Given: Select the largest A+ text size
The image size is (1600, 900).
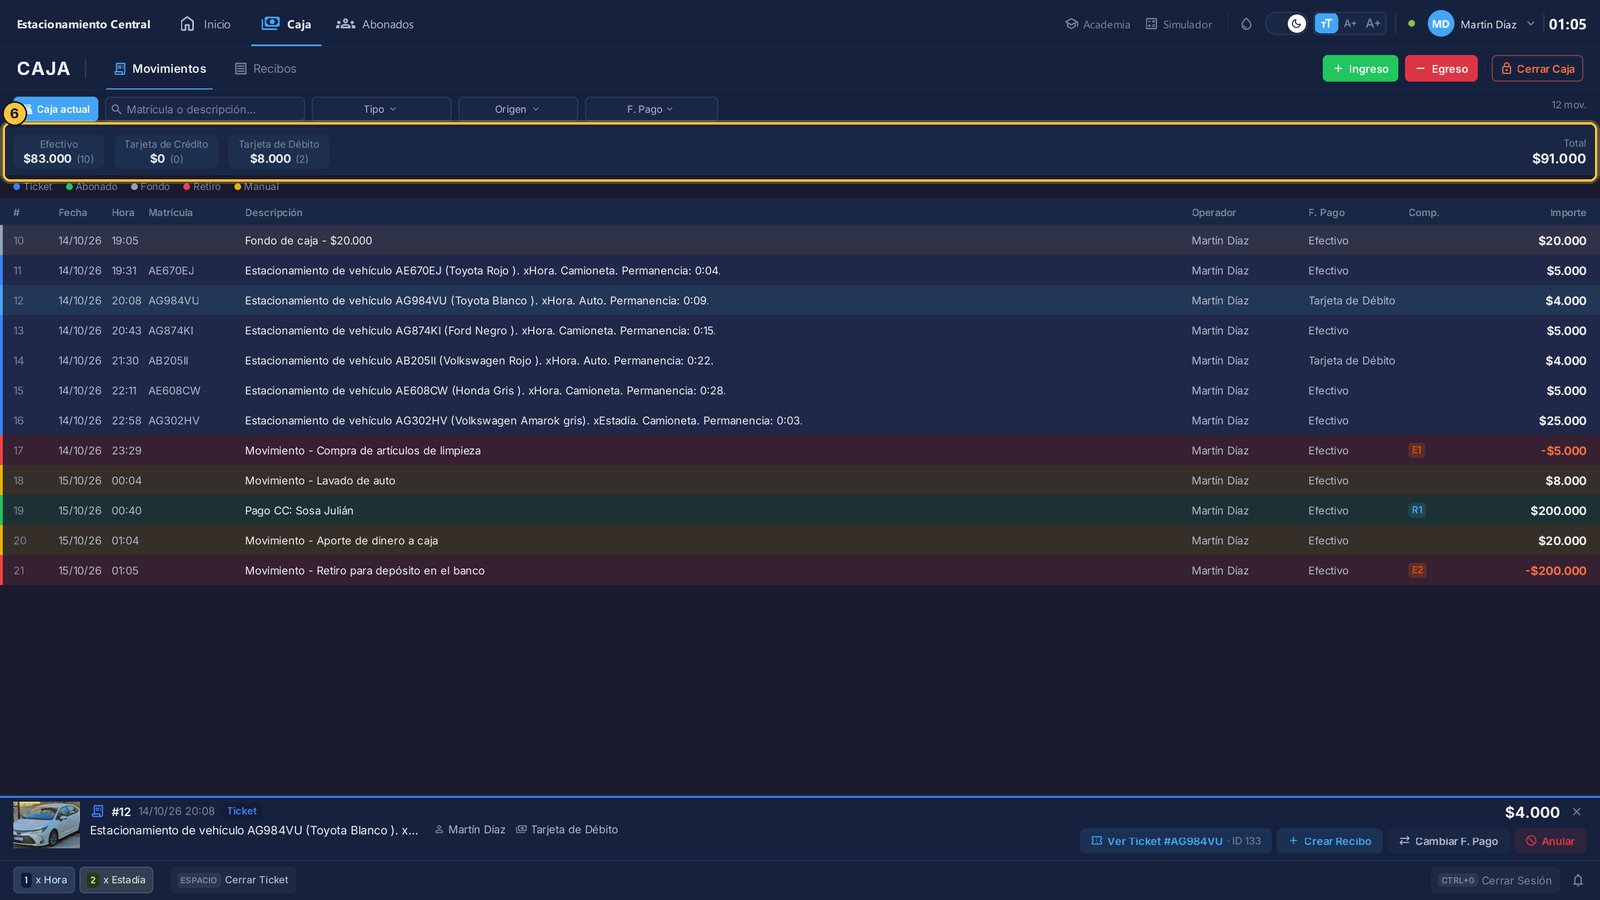Looking at the screenshot, I should click(x=1373, y=24).
